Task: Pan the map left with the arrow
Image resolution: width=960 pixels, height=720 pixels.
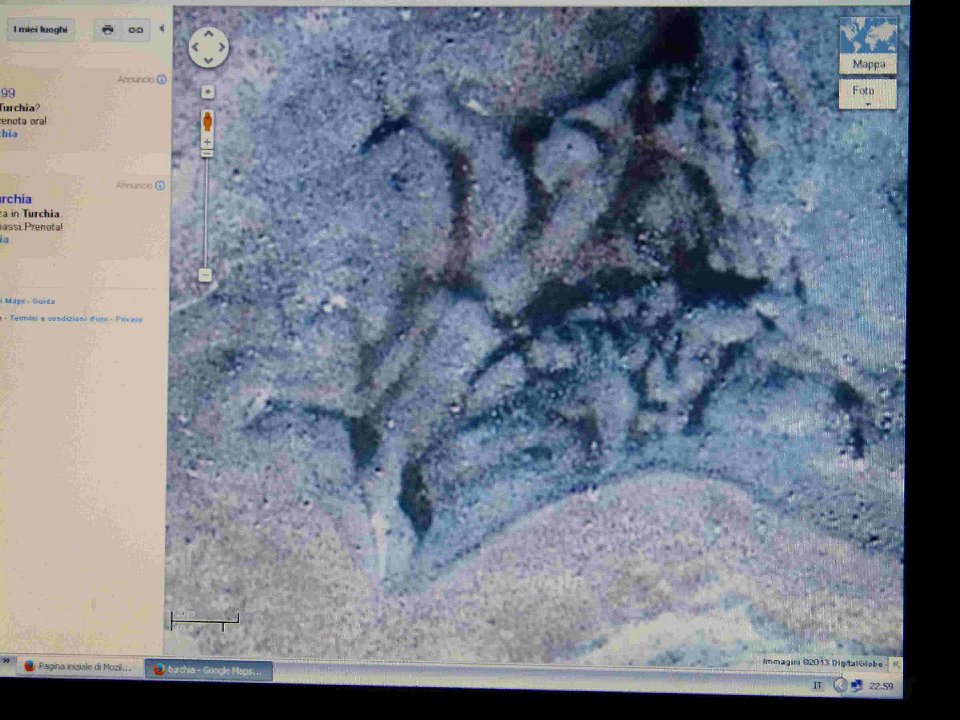Action: [195, 47]
